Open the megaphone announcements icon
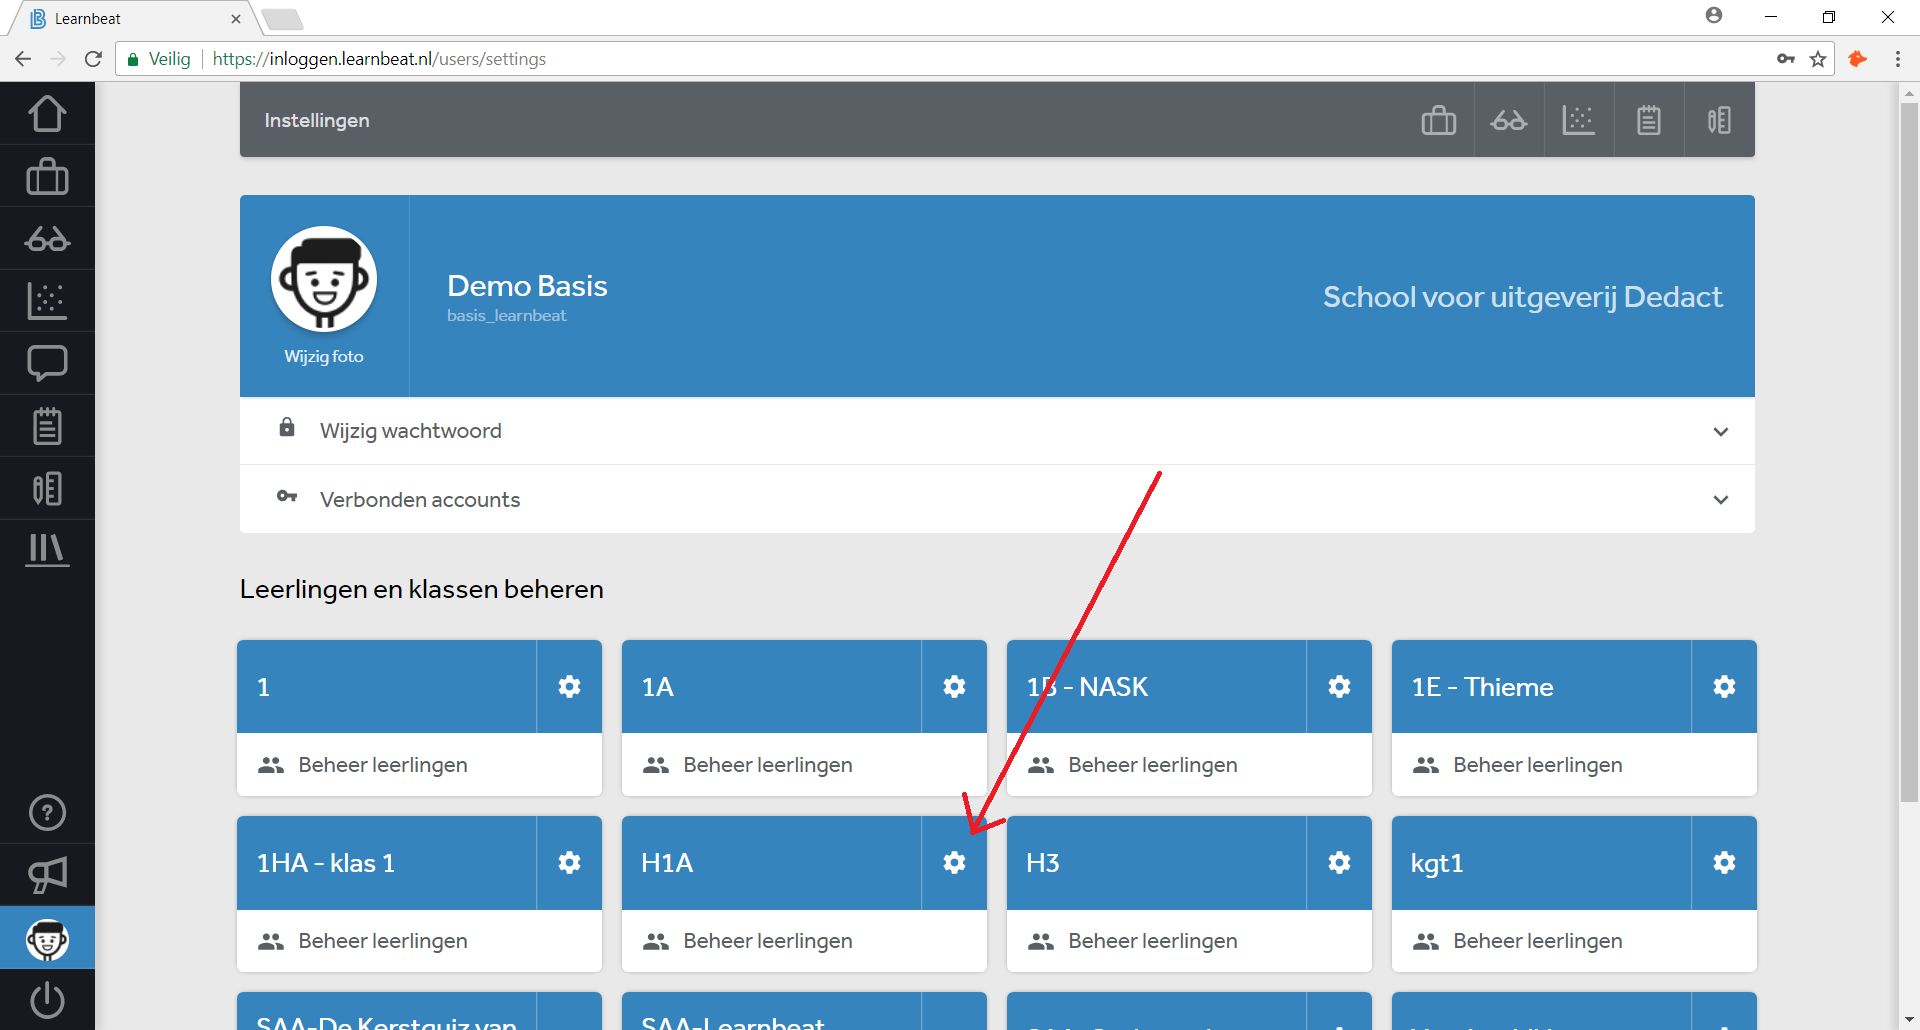The image size is (1920, 1030). (x=47, y=875)
